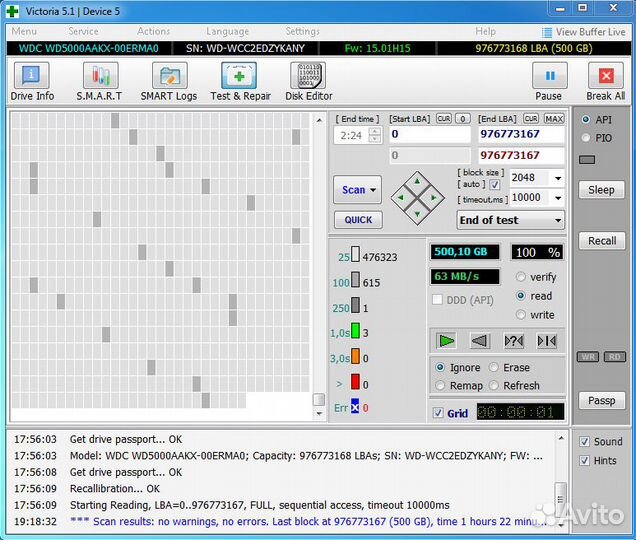
Task: Open the Help menu
Action: point(485,31)
